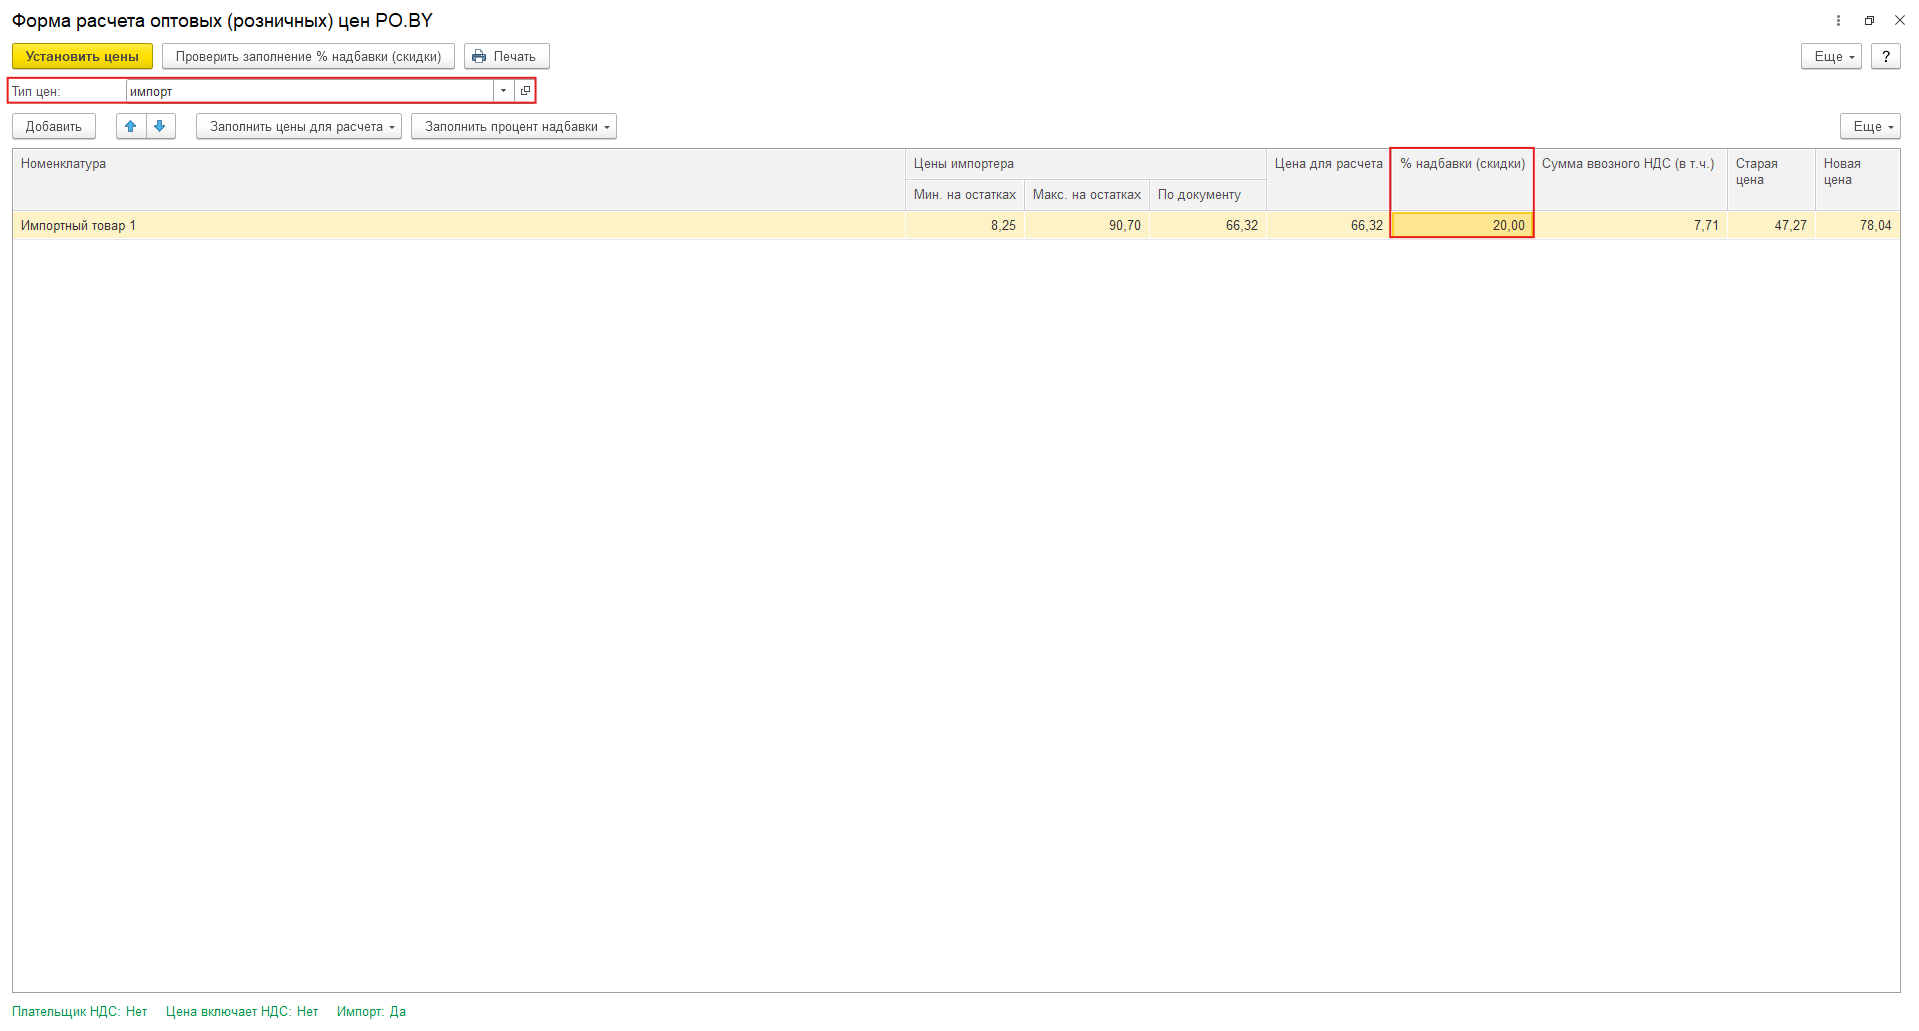Close the price calculation form
Screen dimensions: 1919x1031
tap(1900, 20)
